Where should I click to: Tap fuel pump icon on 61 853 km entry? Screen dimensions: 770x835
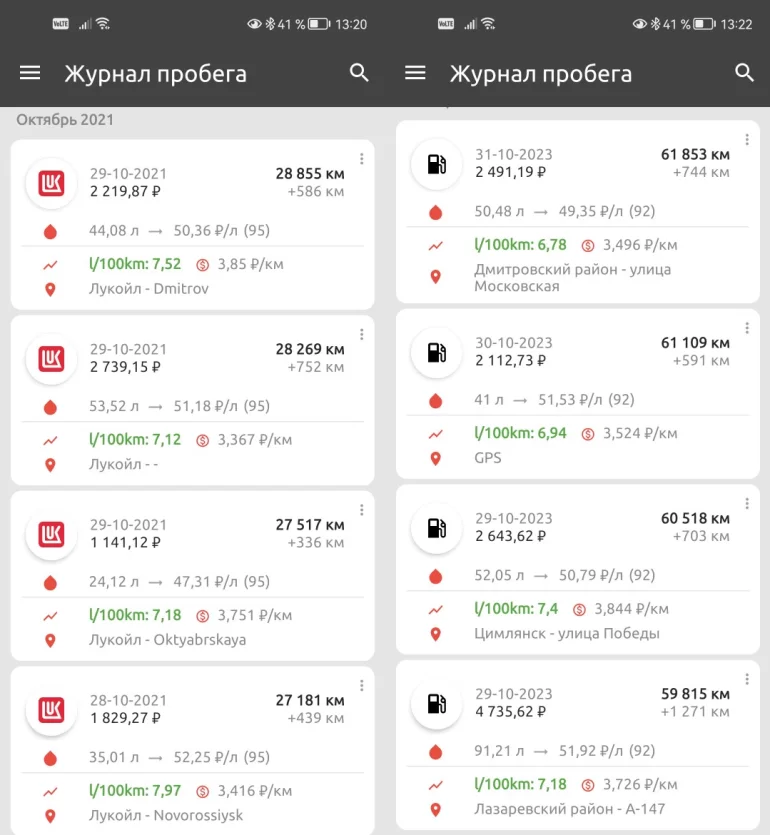tap(436, 164)
